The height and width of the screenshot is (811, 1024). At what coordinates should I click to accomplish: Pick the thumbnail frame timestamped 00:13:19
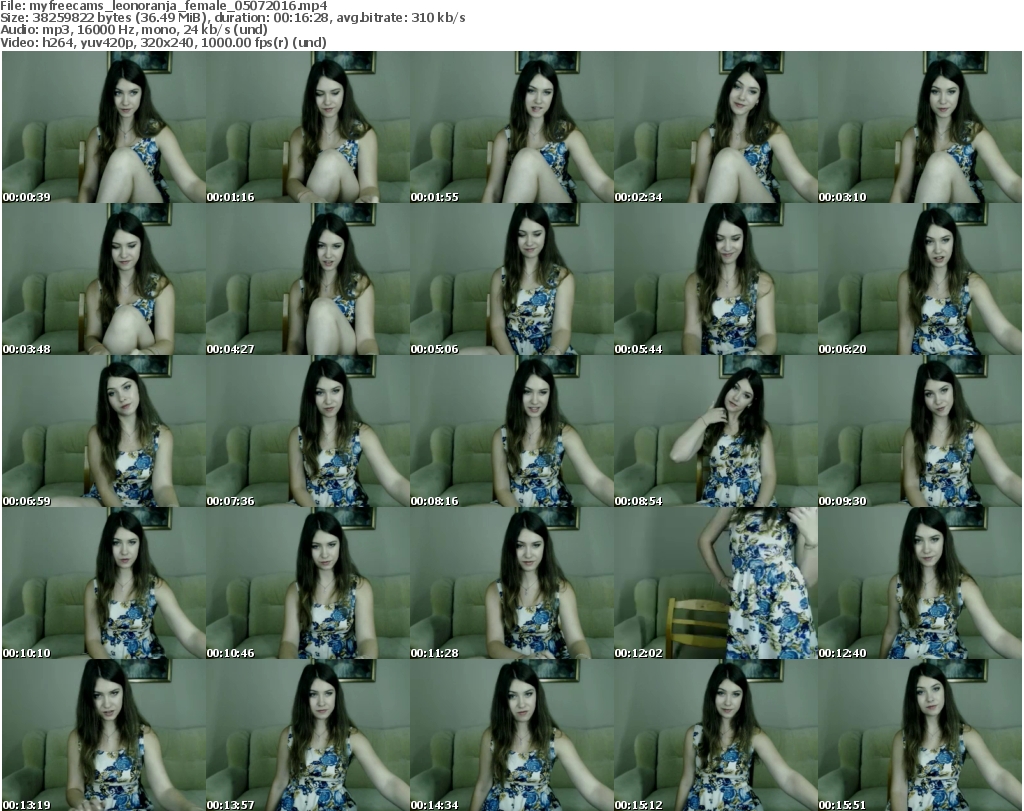104,735
